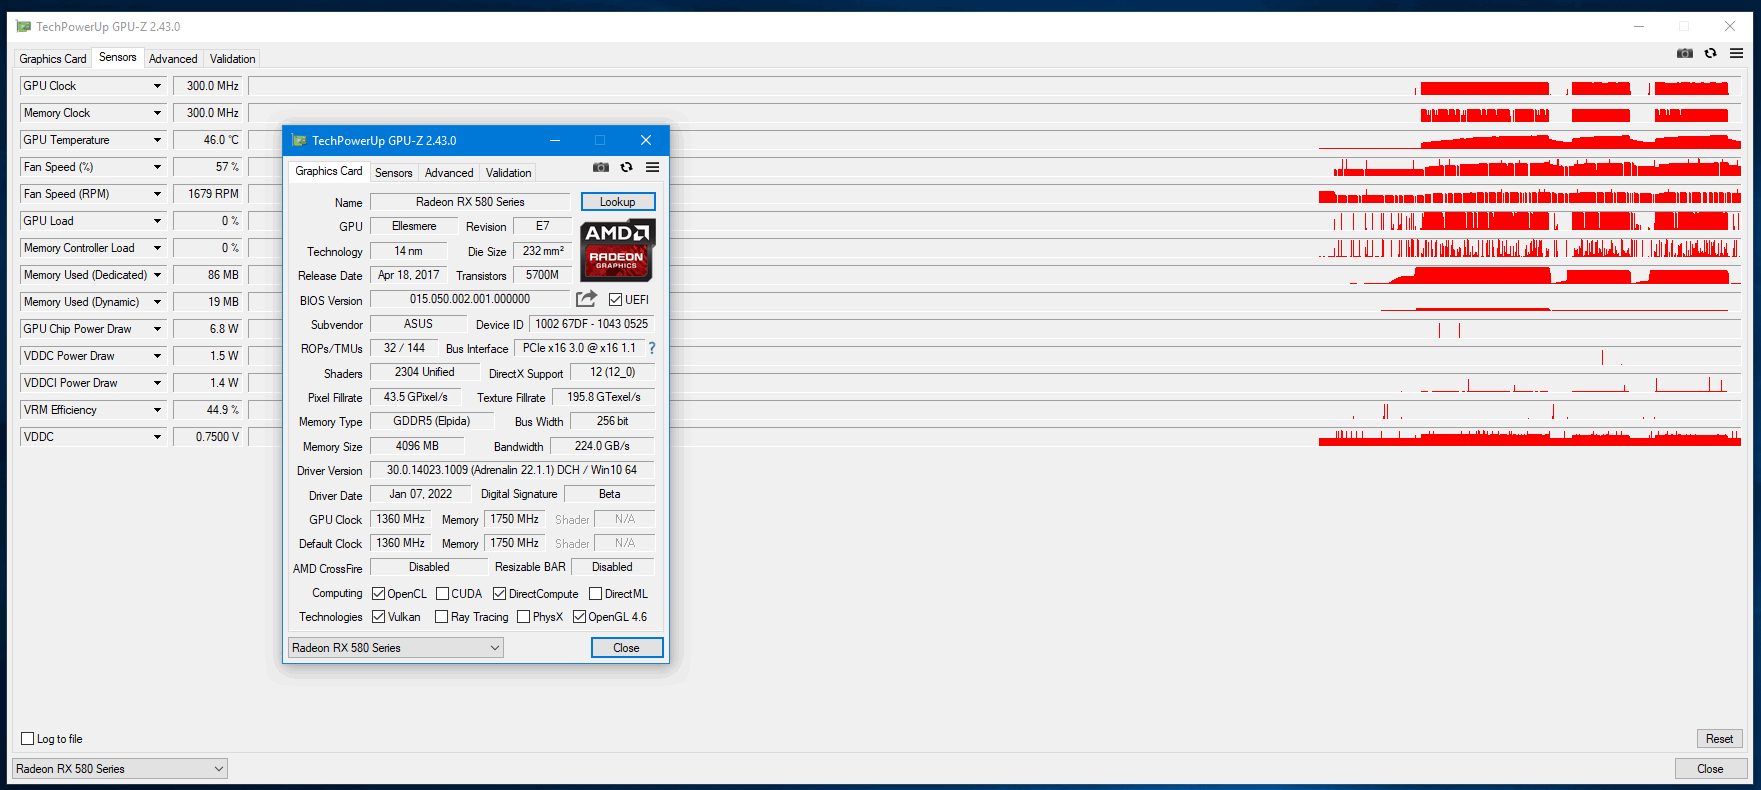This screenshot has height=790, width=1761.
Task: Click the Driver Version field
Action: (512, 469)
